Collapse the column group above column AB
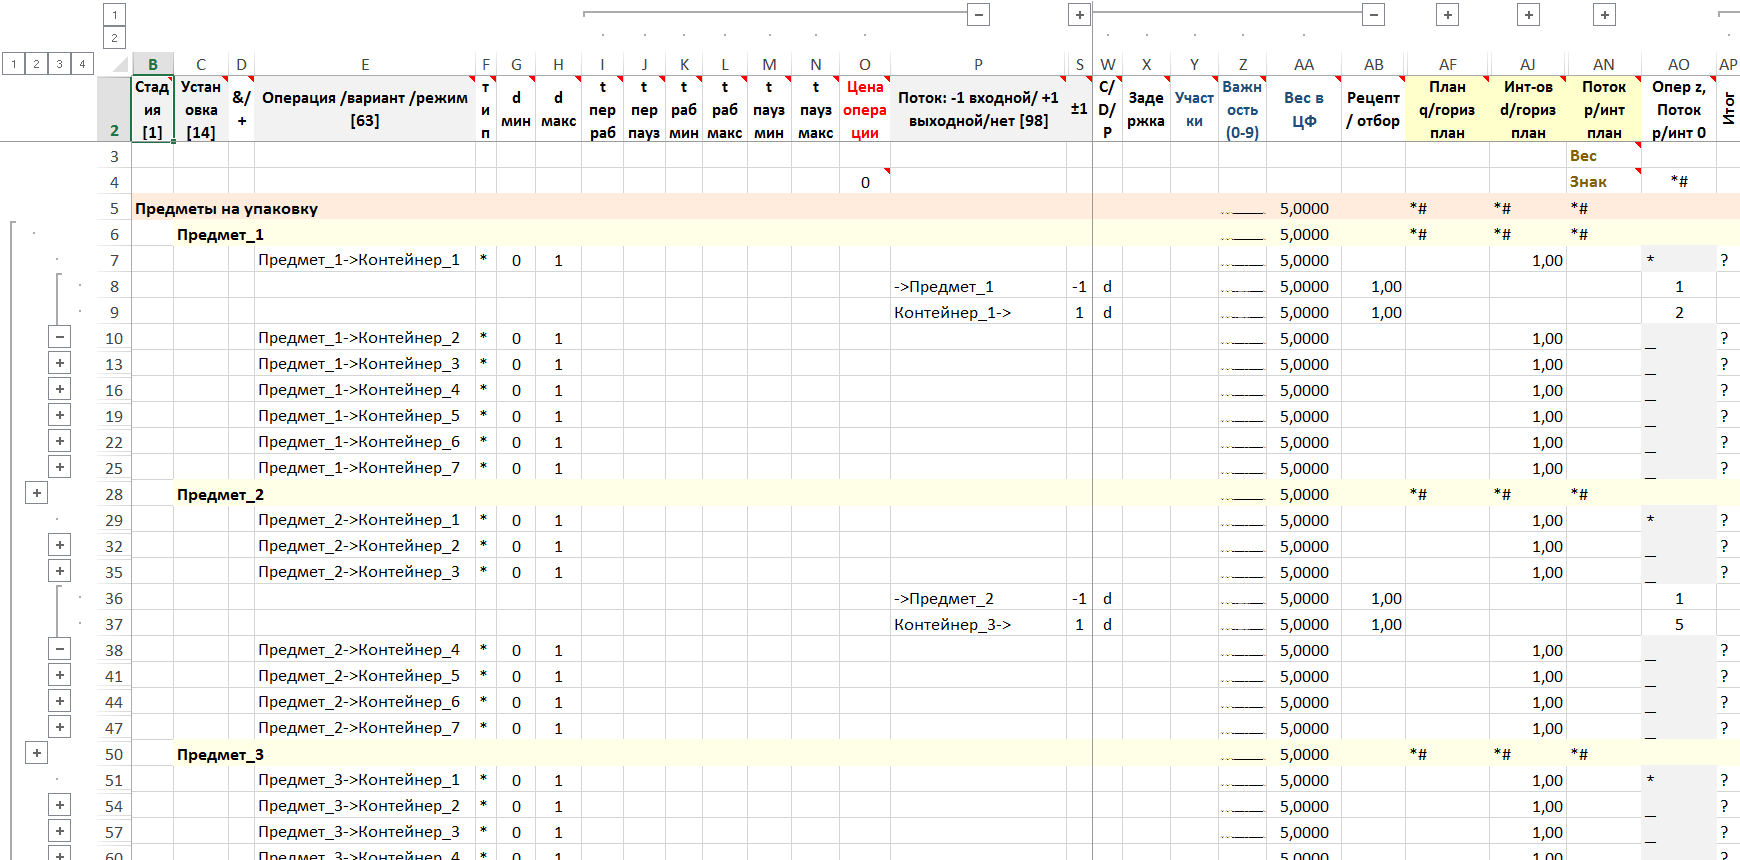Viewport: 1740px width, 860px height. click(x=1374, y=14)
